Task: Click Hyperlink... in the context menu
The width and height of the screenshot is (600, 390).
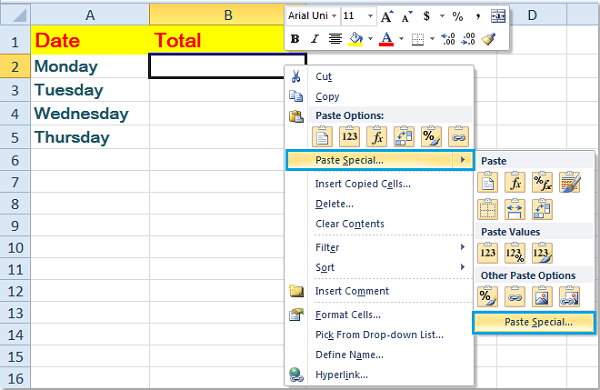Action: coord(341,375)
